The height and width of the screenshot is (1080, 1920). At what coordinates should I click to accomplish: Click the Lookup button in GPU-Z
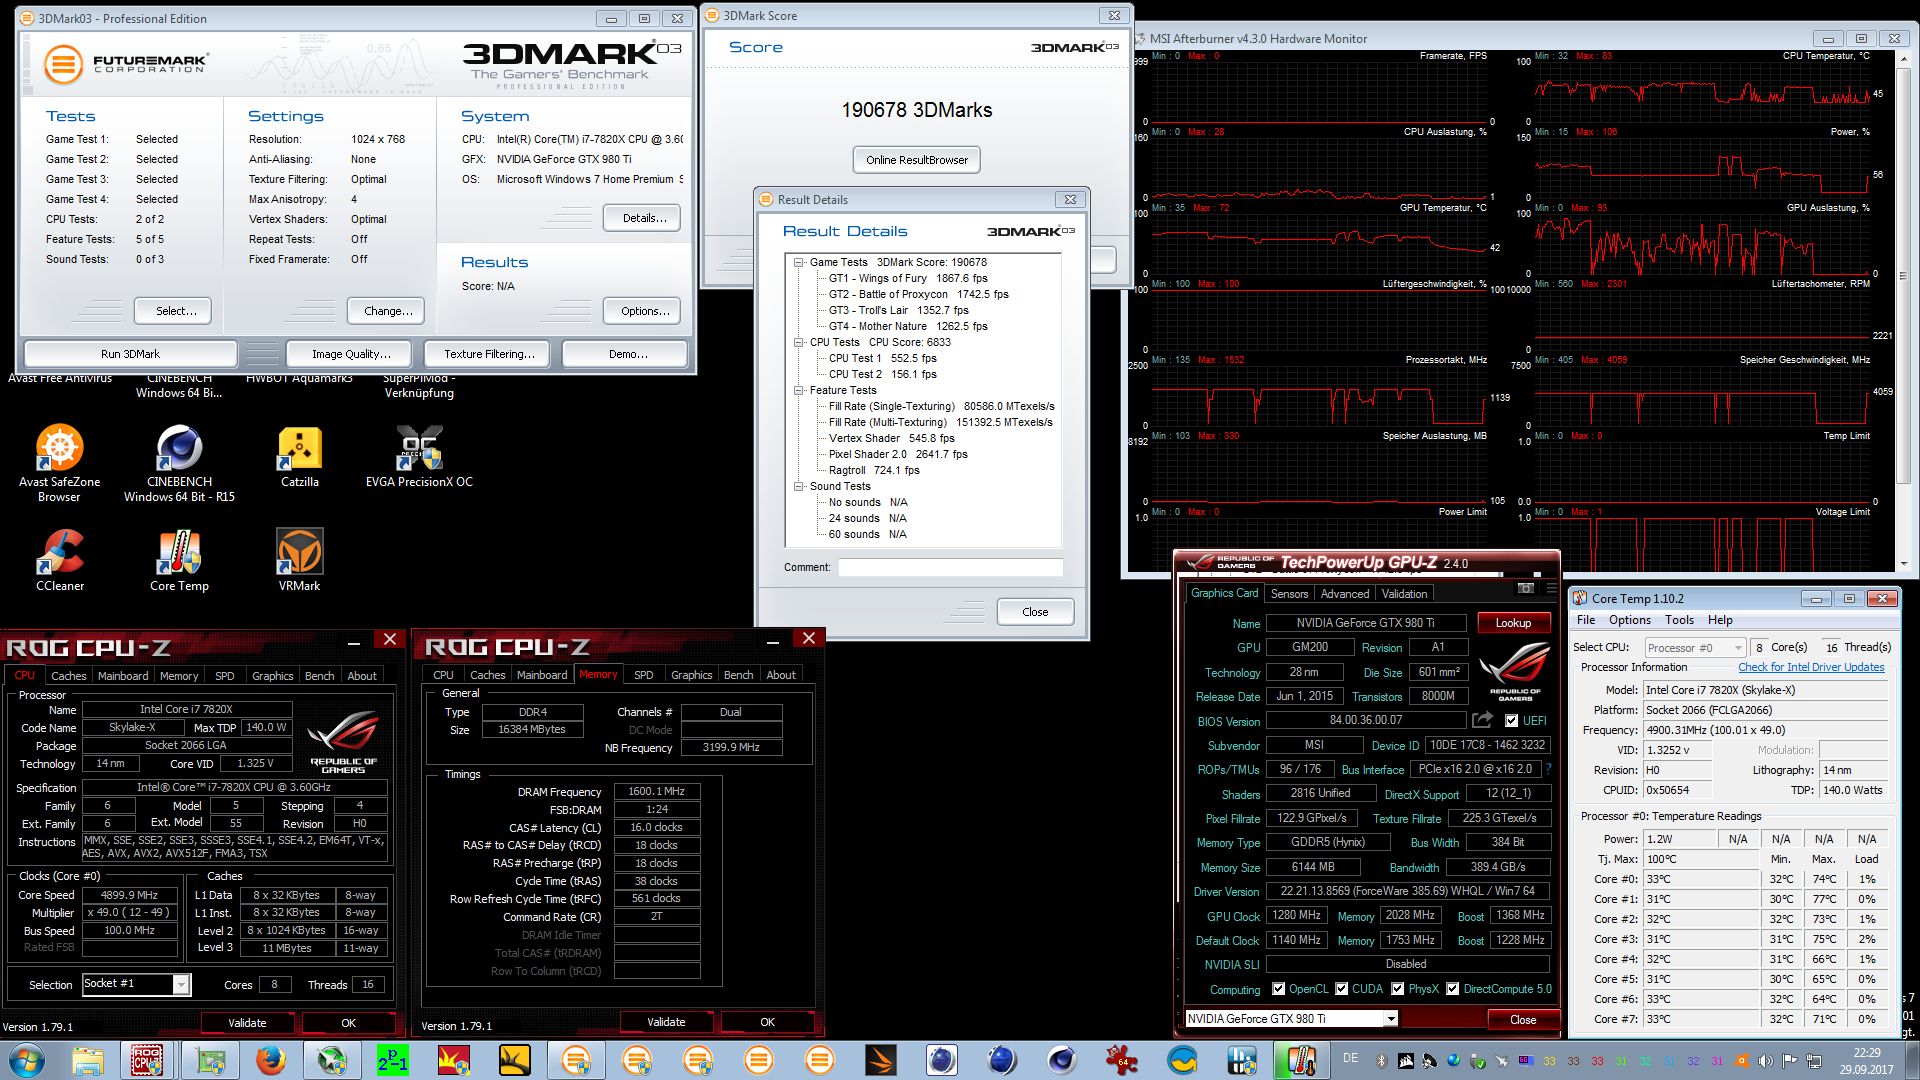(1513, 623)
